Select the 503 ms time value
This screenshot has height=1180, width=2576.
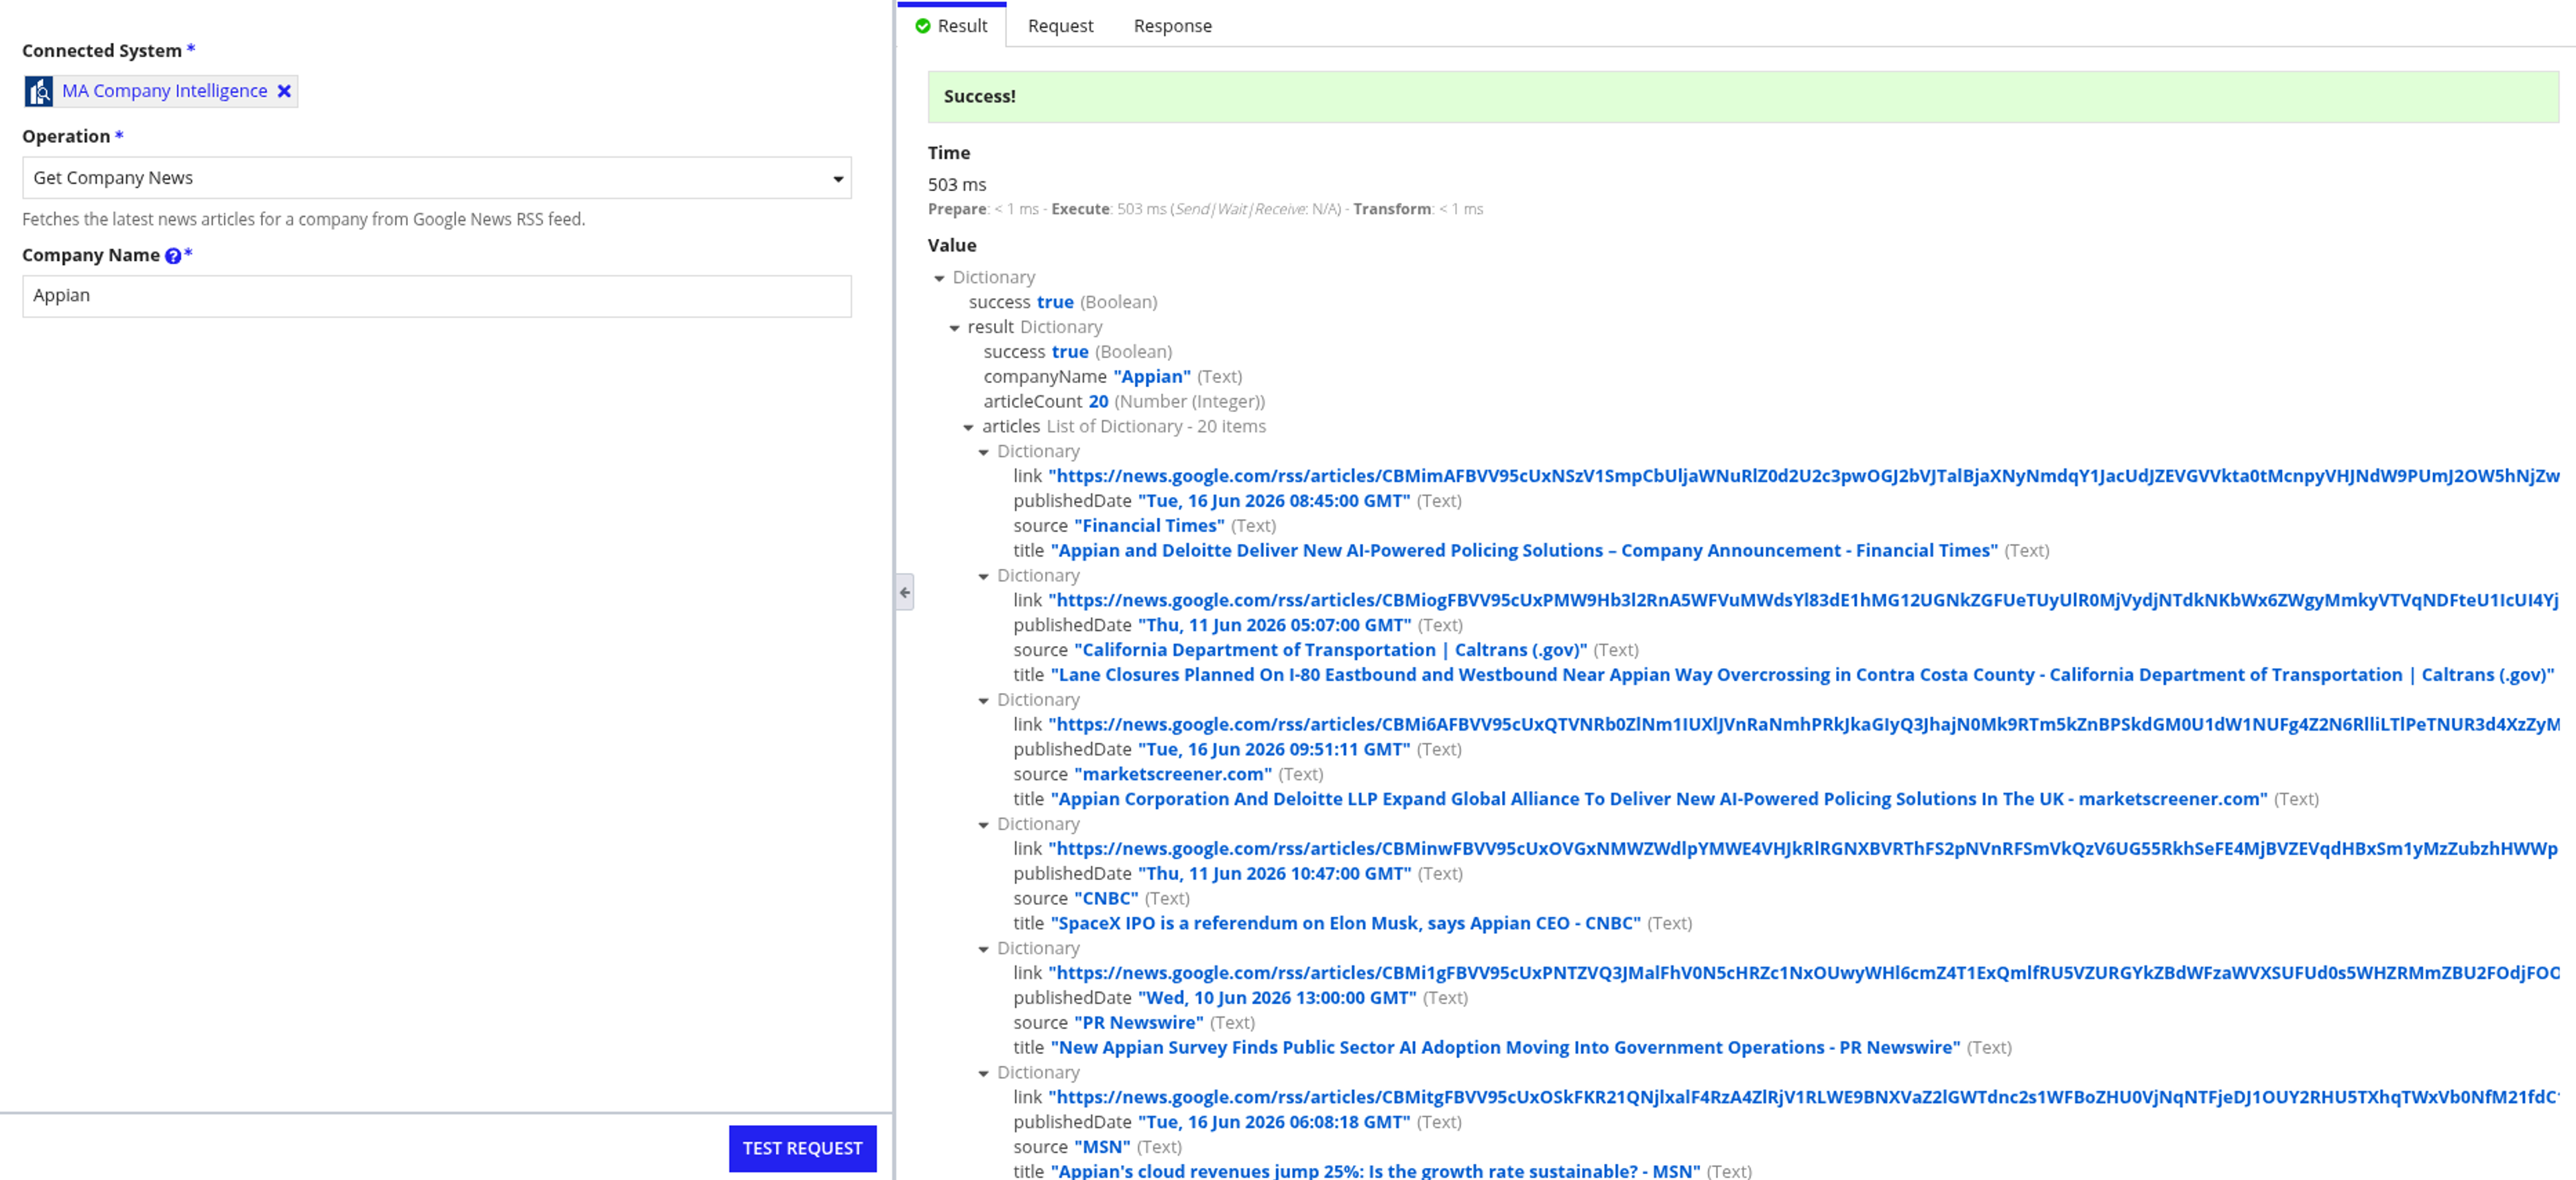957,185
